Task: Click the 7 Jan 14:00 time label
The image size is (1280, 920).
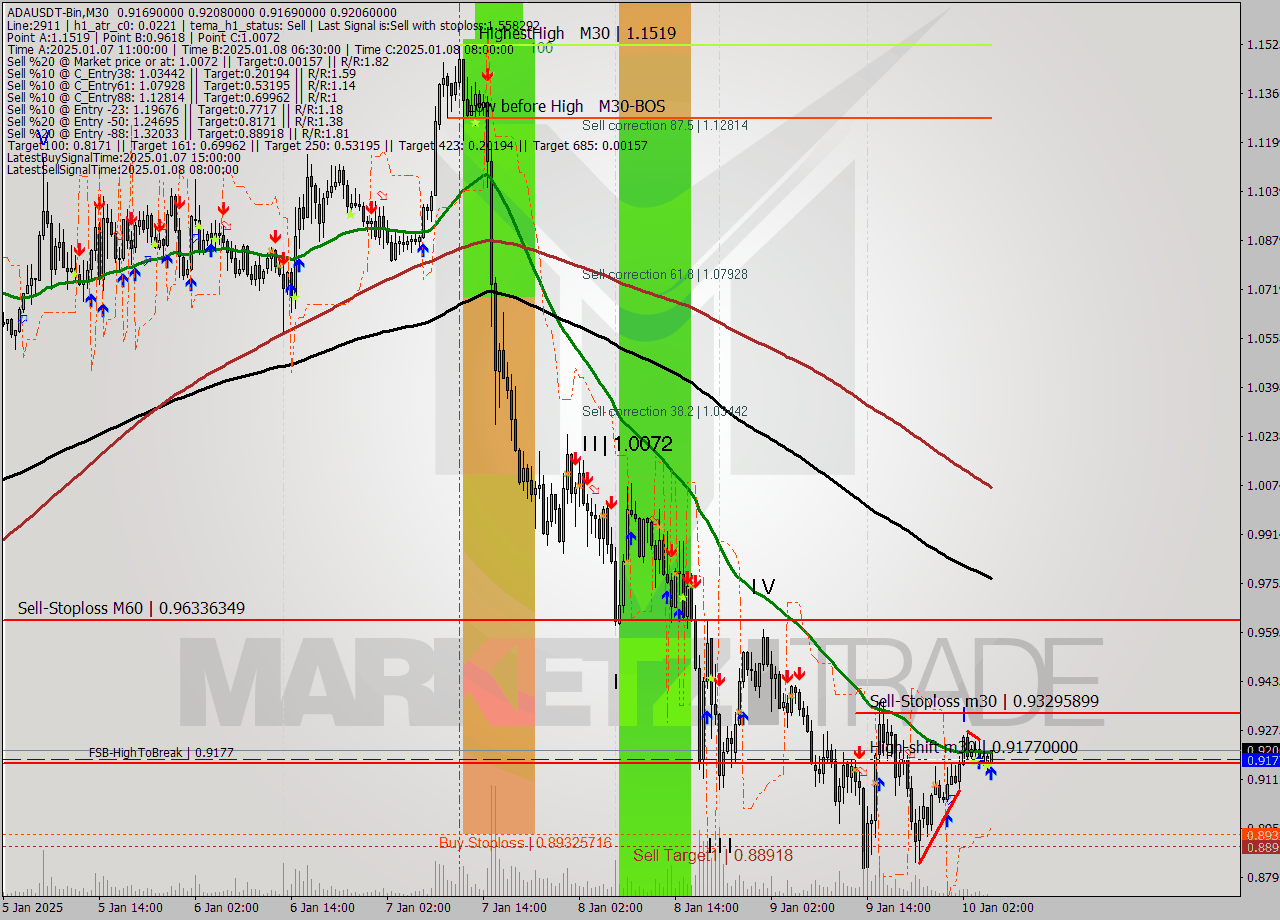Action: tap(513, 908)
